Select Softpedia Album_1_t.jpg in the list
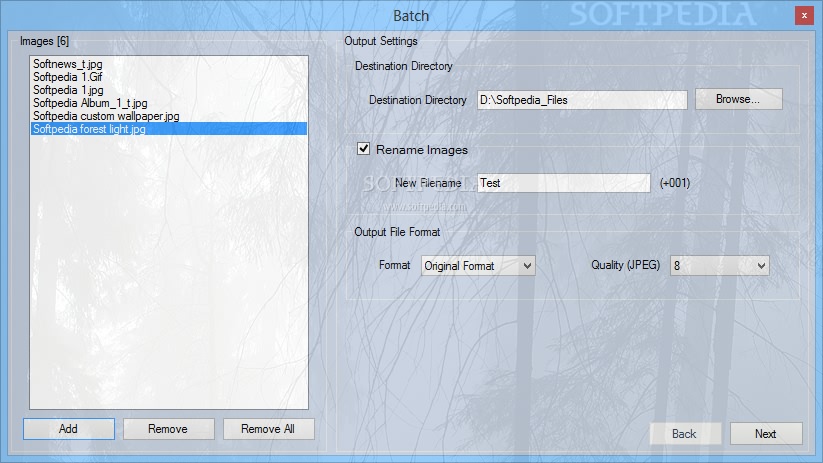Viewport: 823px width, 463px height. [168, 103]
